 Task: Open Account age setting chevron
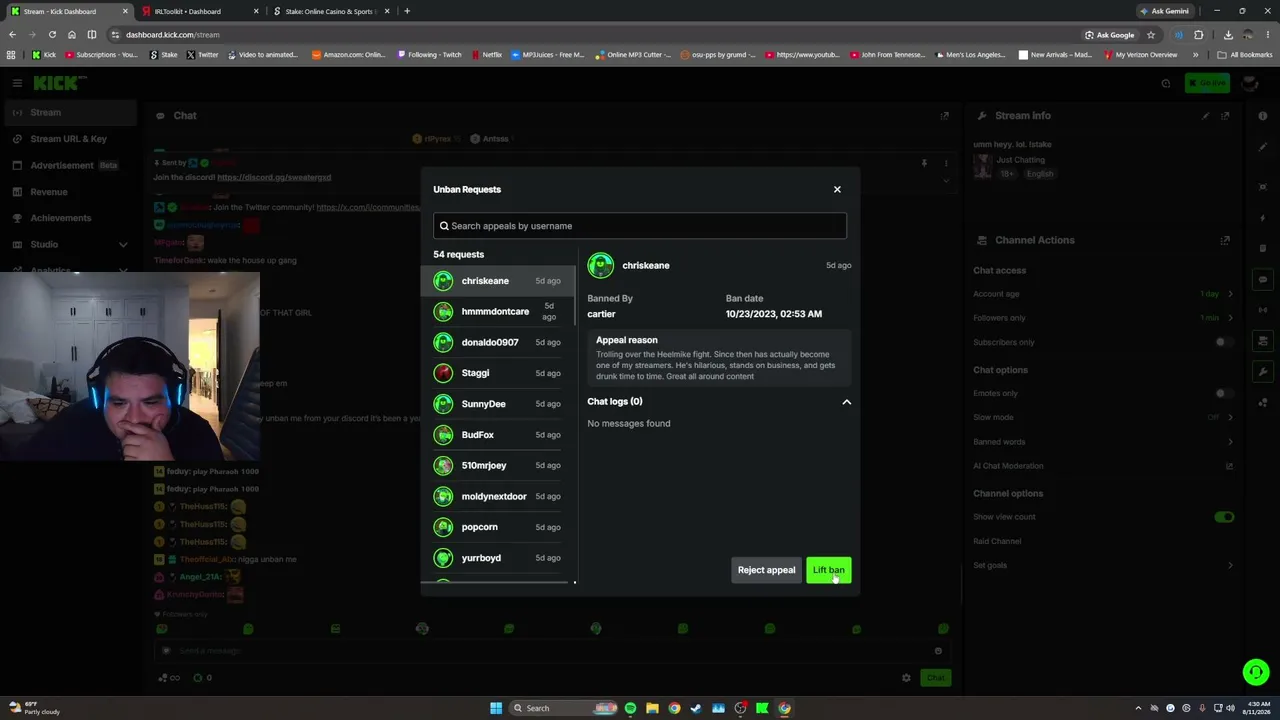(1230, 294)
